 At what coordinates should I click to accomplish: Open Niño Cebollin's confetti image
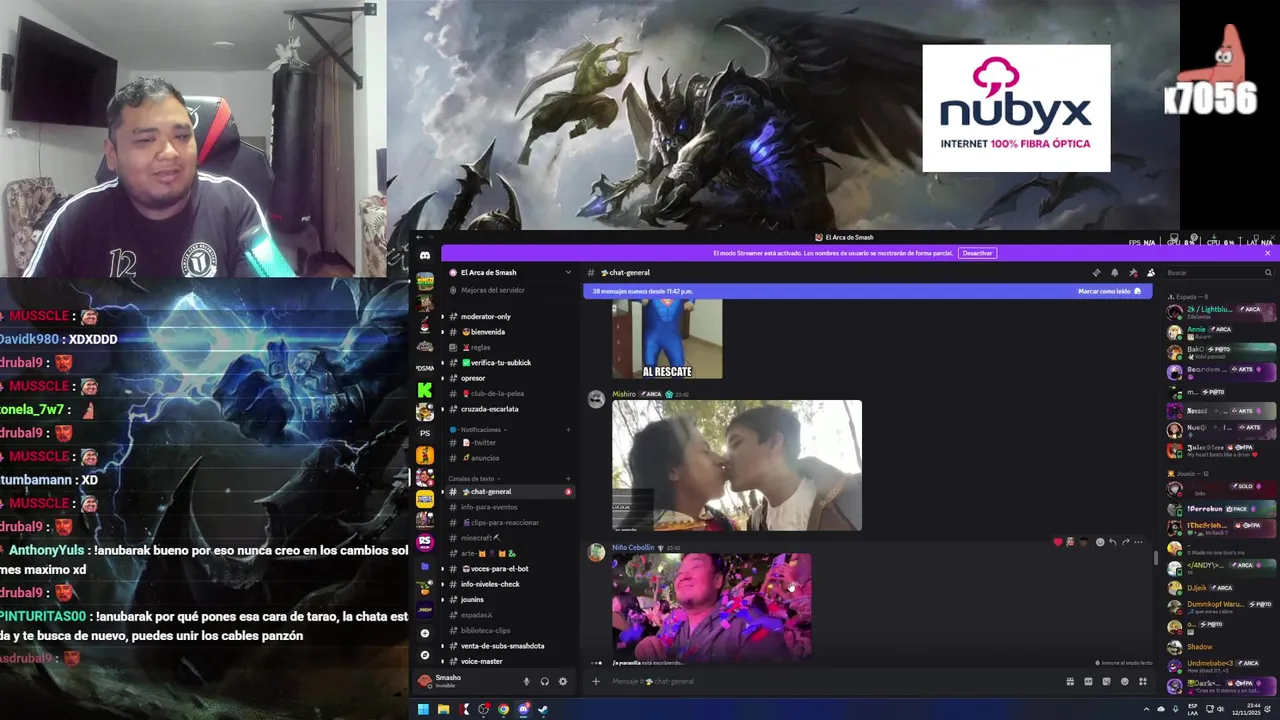(712, 606)
